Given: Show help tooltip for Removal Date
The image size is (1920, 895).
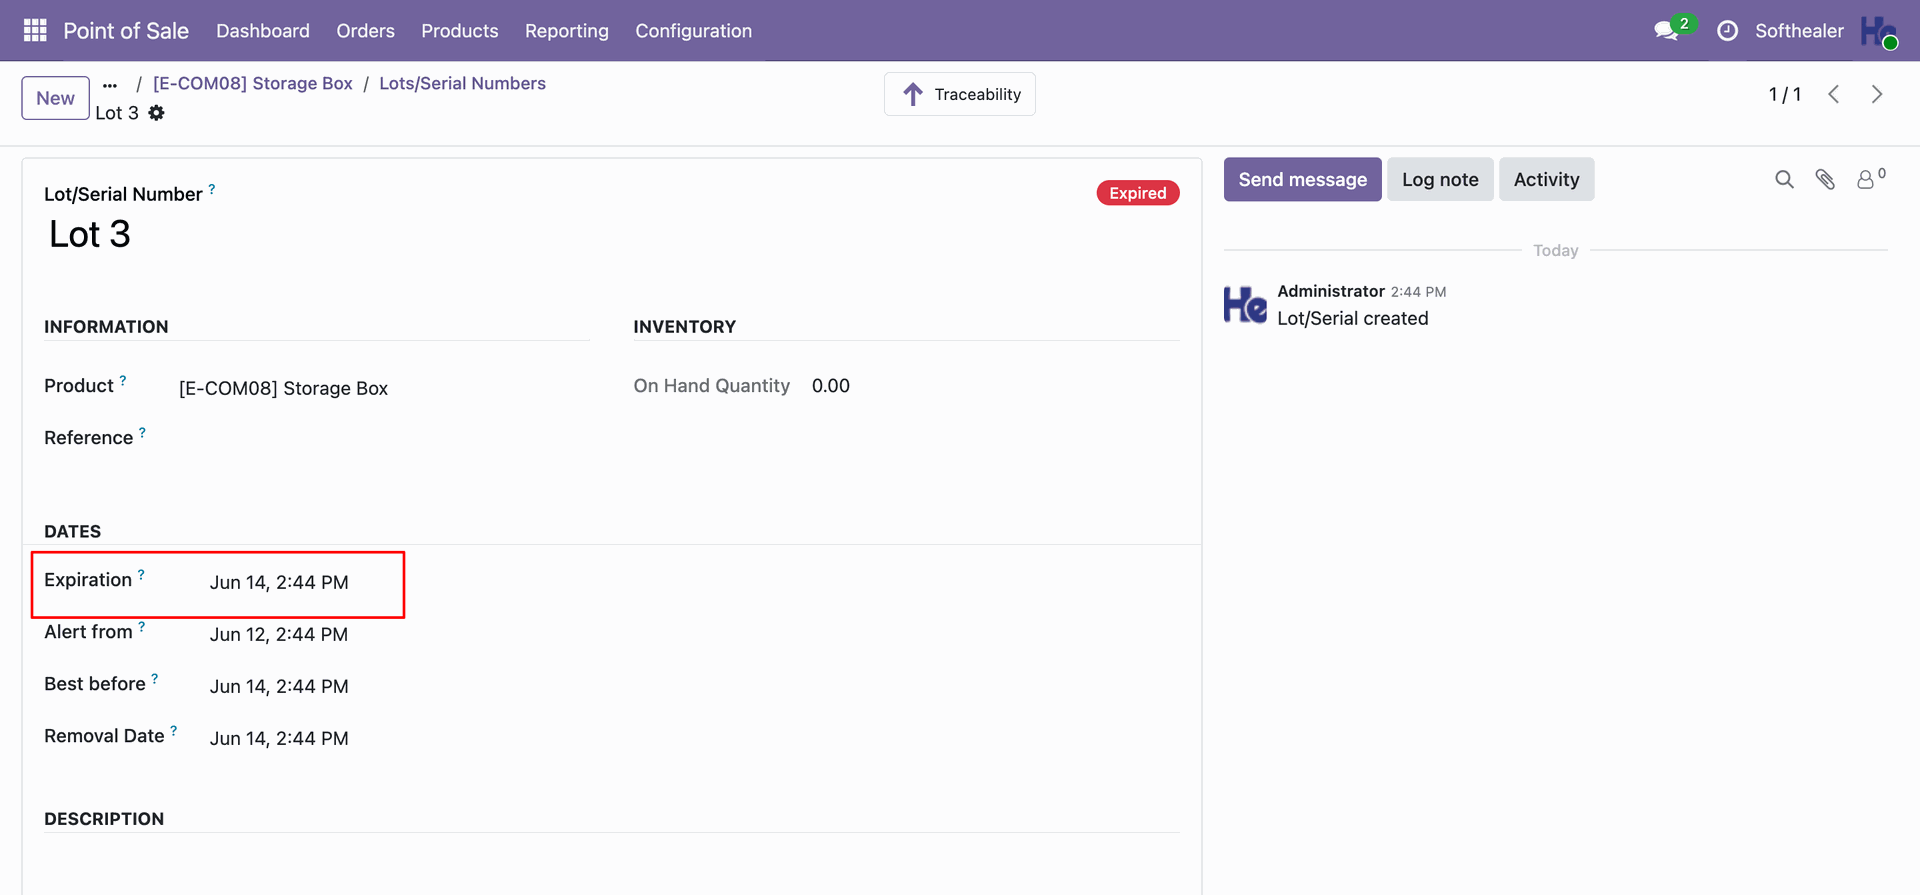Looking at the screenshot, I should click(x=174, y=730).
